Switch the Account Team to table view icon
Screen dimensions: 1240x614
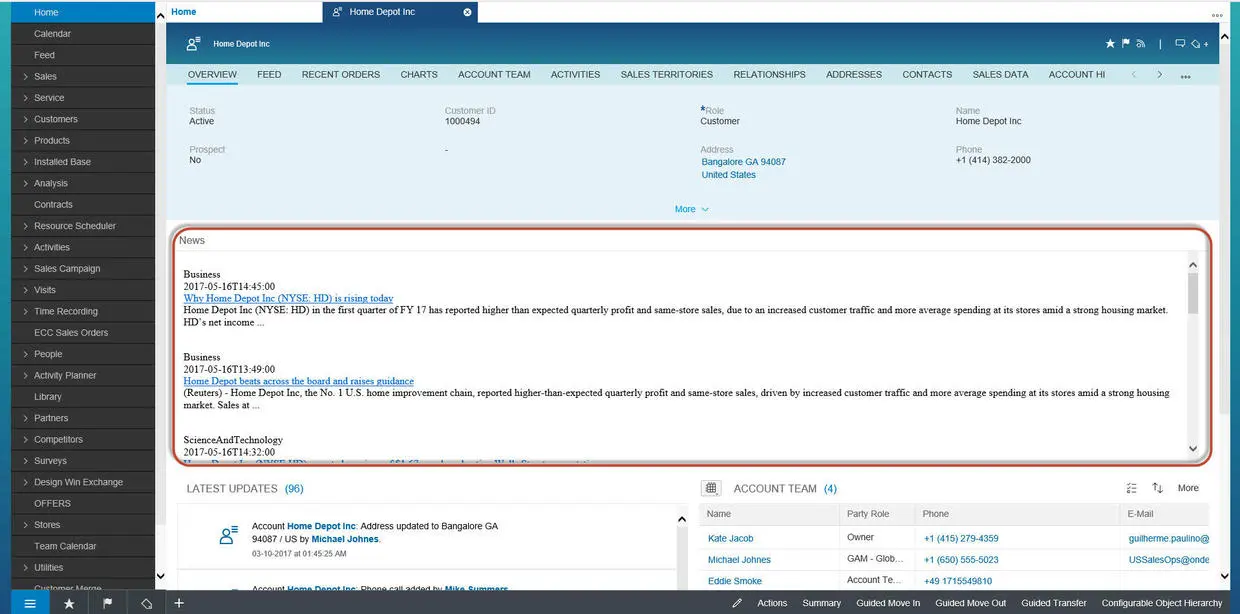pos(711,488)
